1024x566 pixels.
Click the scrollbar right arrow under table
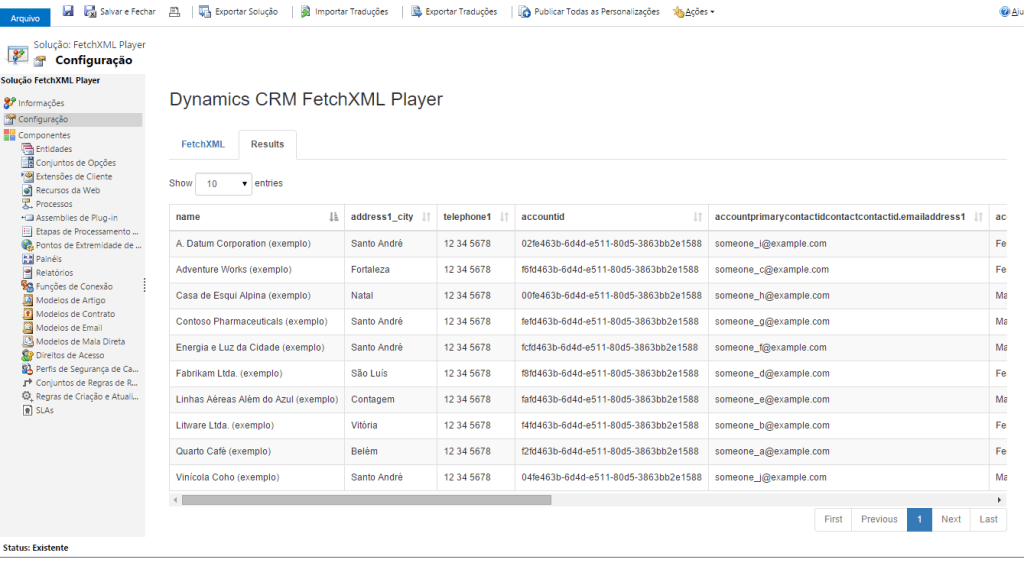[x=999, y=500]
